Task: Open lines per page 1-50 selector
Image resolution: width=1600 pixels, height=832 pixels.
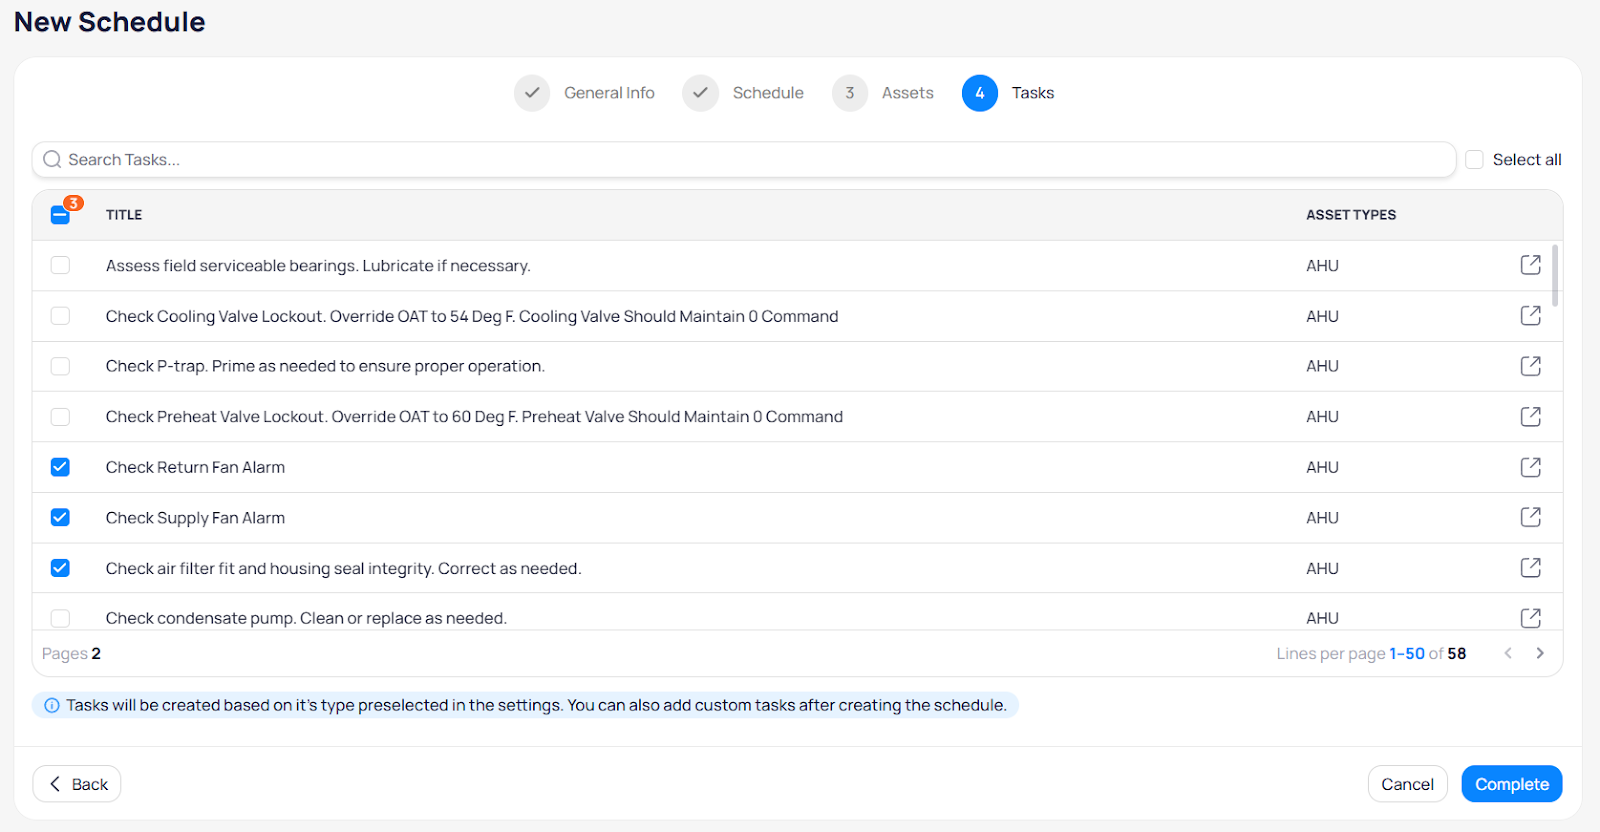Action: point(1406,653)
